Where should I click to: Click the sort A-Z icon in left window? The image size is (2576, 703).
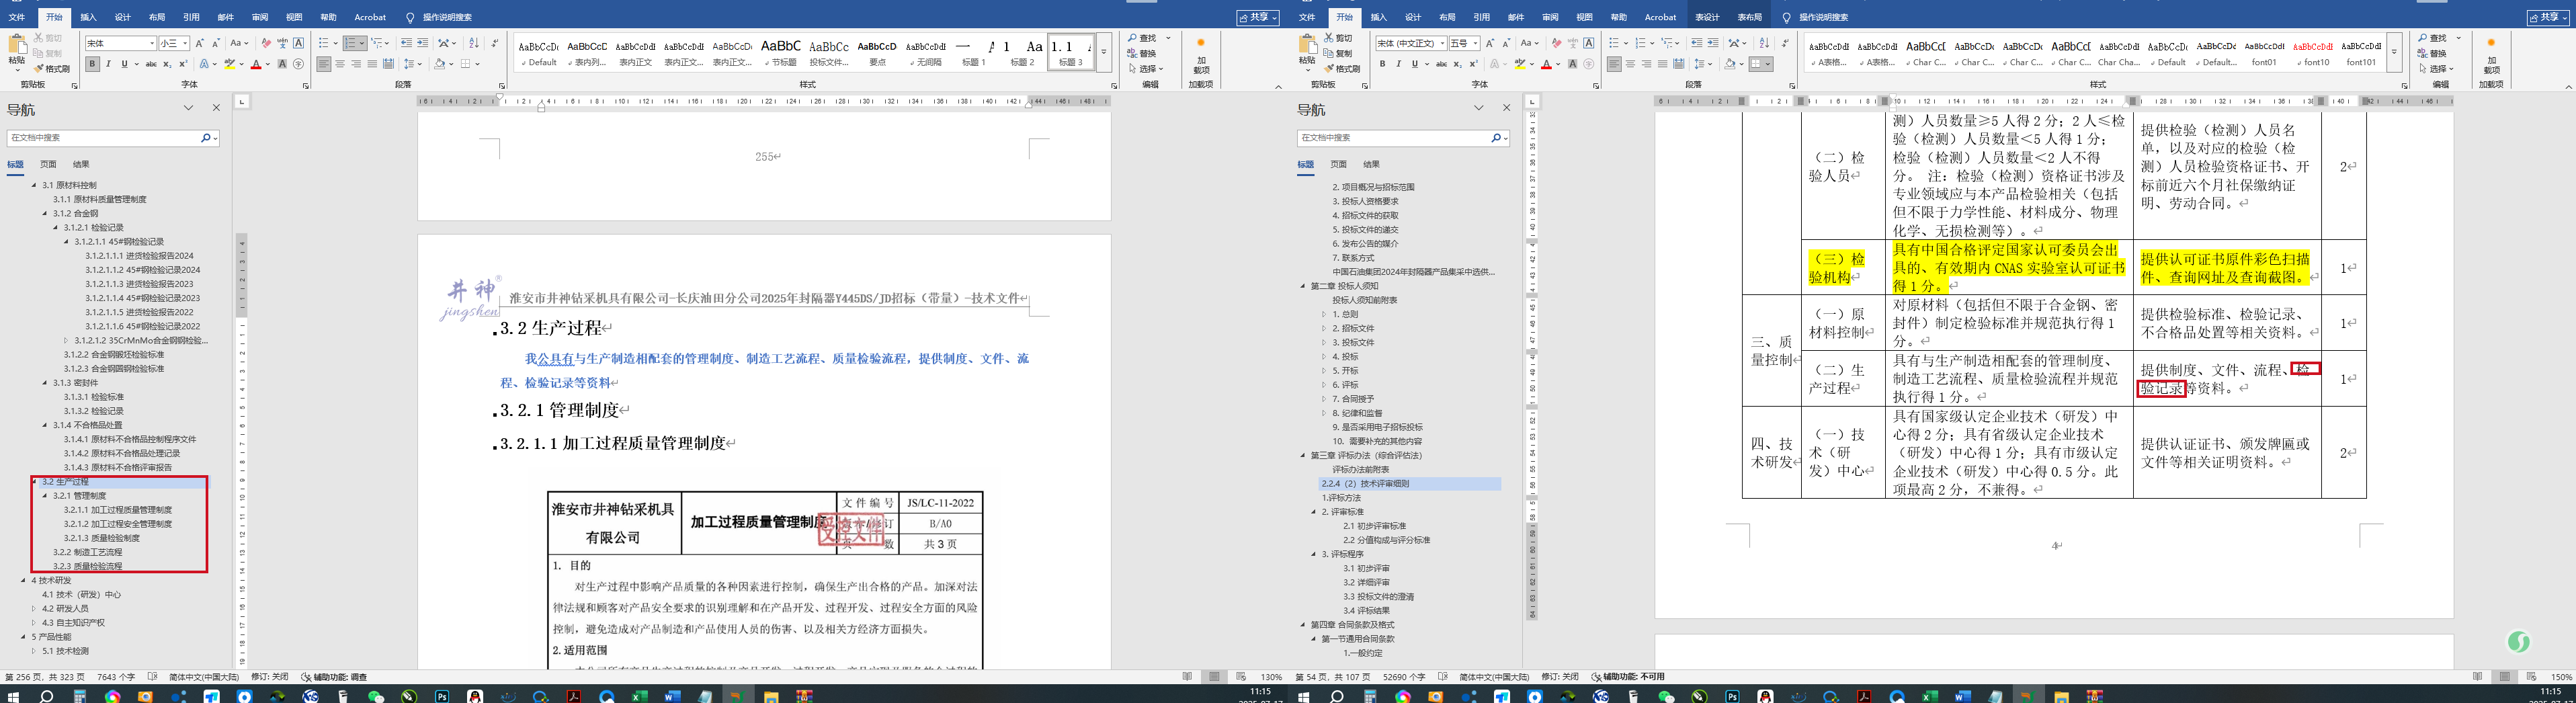click(x=474, y=43)
